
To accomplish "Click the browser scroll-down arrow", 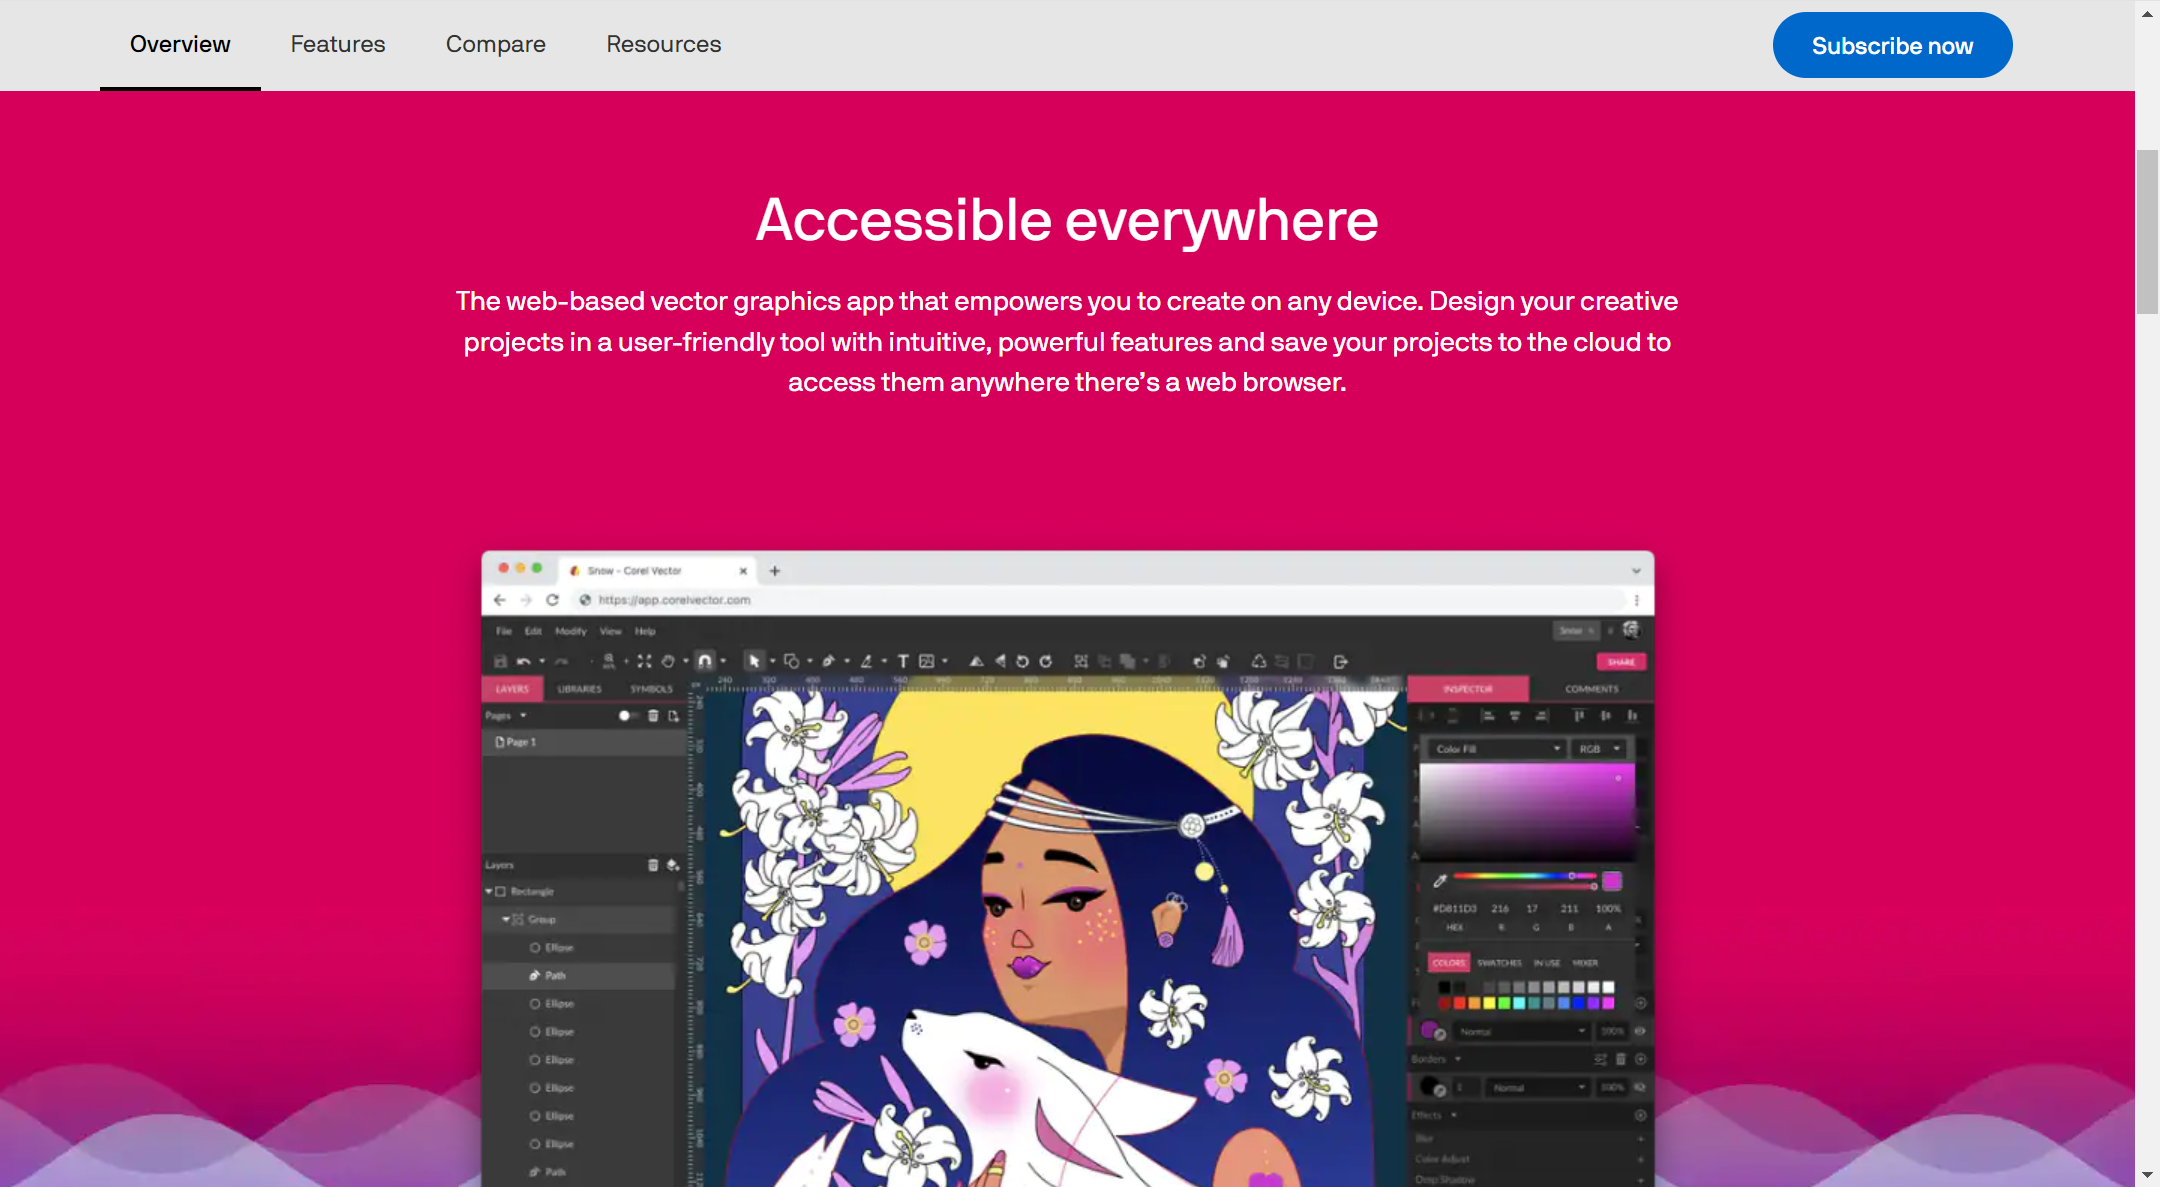I will (x=2147, y=1175).
